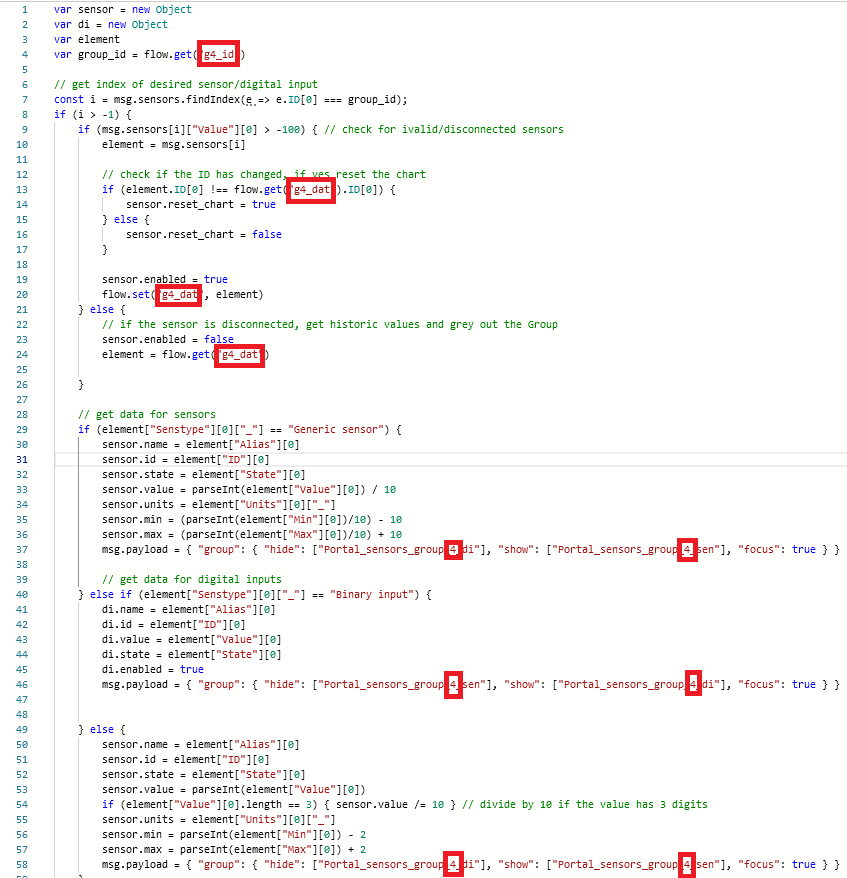Click 'findIndex' on line 7
The height and width of the screenshot is (878, 847).
point(213,100)
